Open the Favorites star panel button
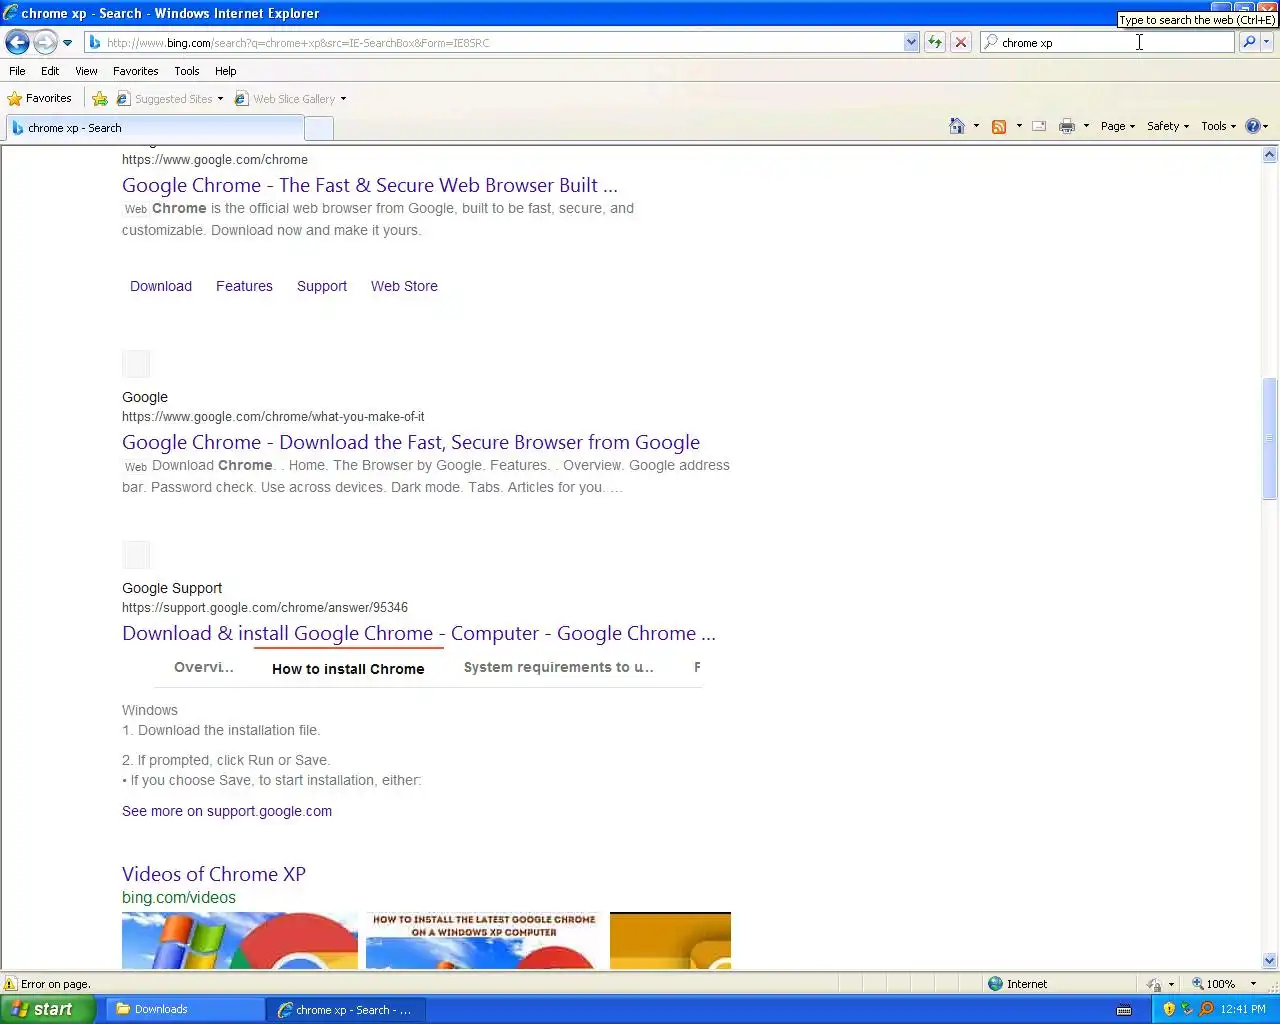The image size is (1280, 1024). 40,98
